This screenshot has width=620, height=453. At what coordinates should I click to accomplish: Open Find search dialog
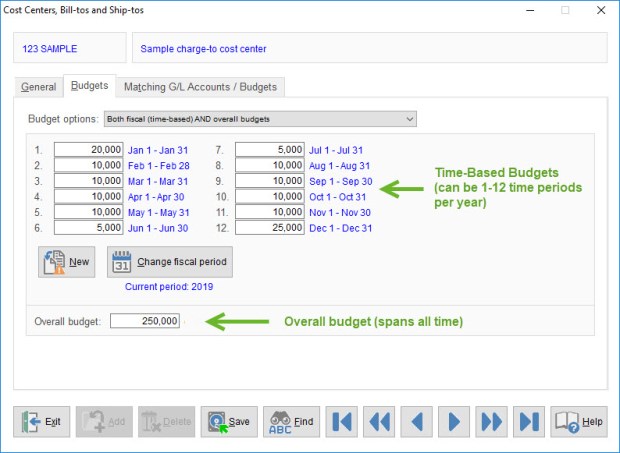[x=291, y=421]
